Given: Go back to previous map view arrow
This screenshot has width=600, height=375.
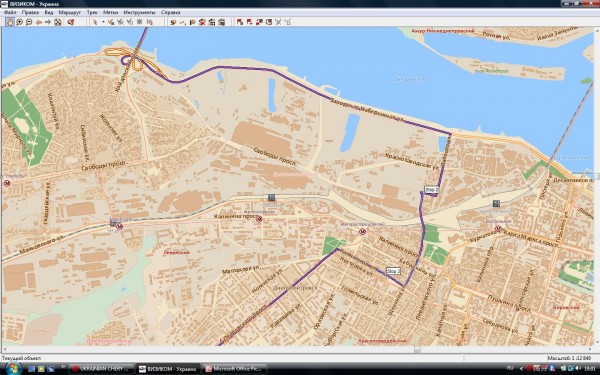Looking at the screenshot, I should 38,22.
